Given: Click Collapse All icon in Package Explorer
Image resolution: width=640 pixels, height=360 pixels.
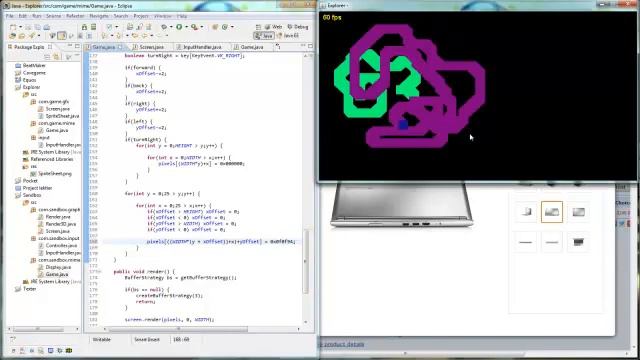Looking at the screenshot, I should (47, 57).
